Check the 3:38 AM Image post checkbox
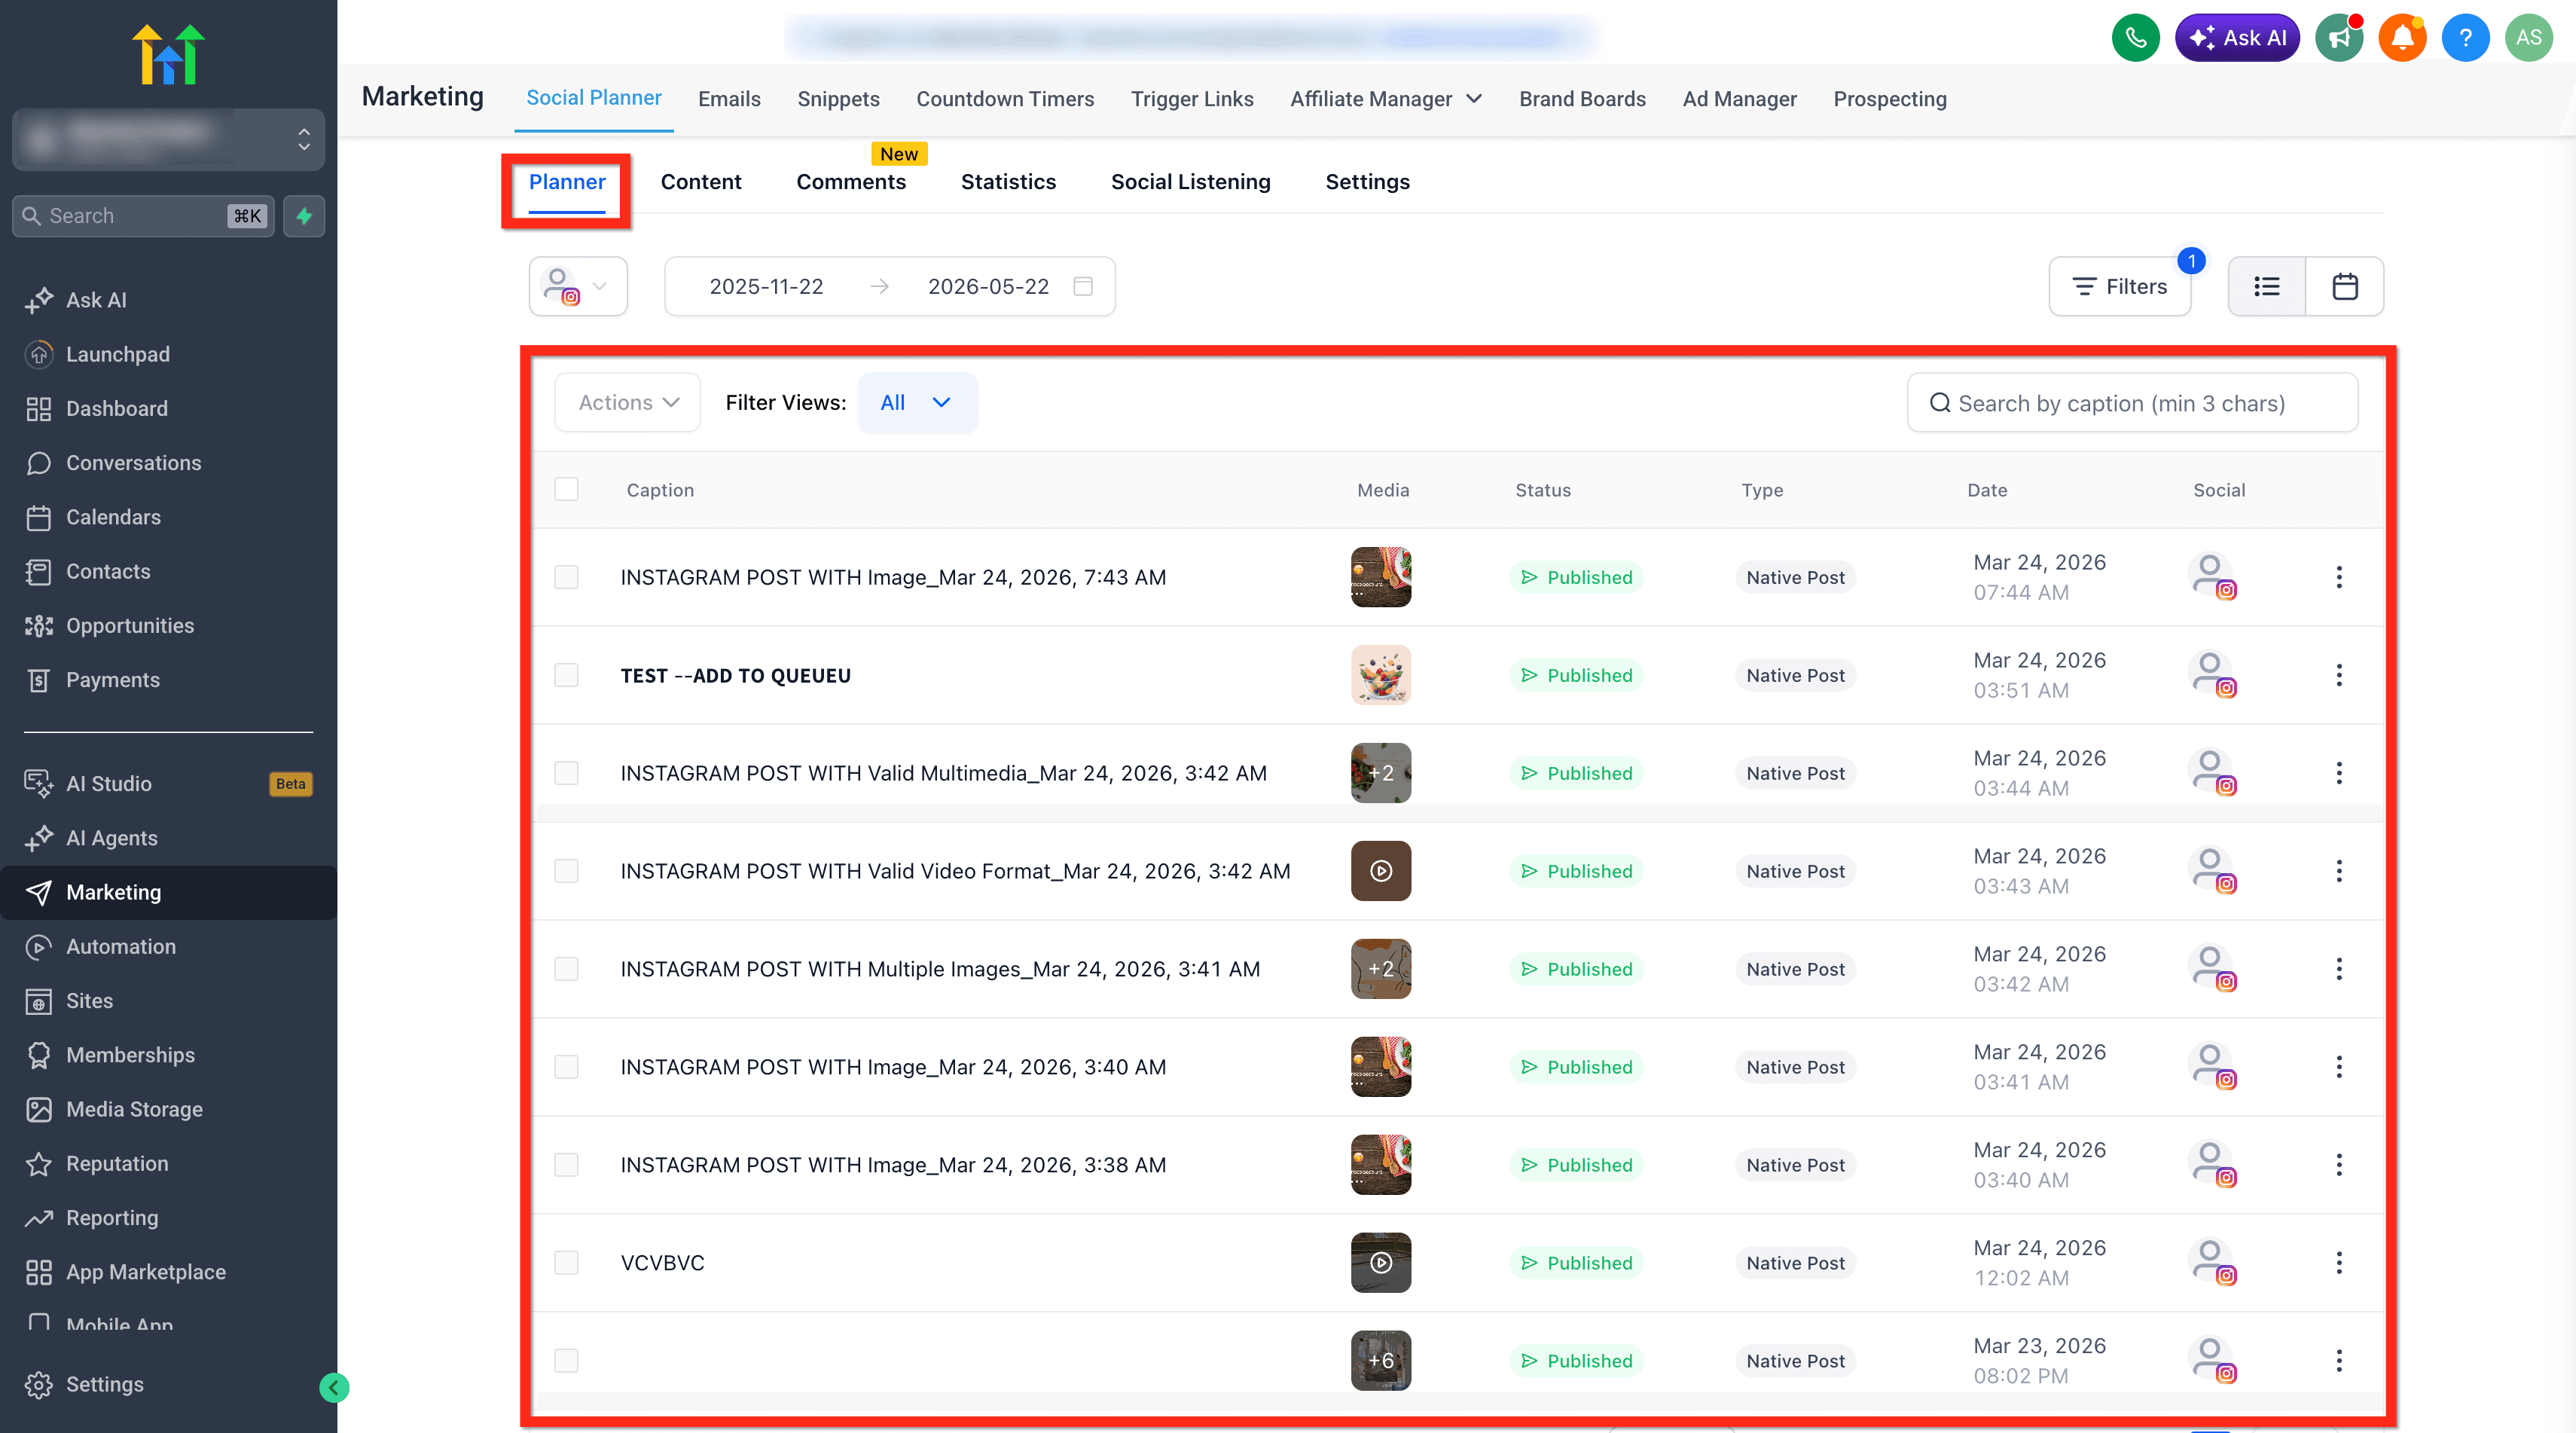Viewport: 2576px width, 1433px height. (566, 1165)
